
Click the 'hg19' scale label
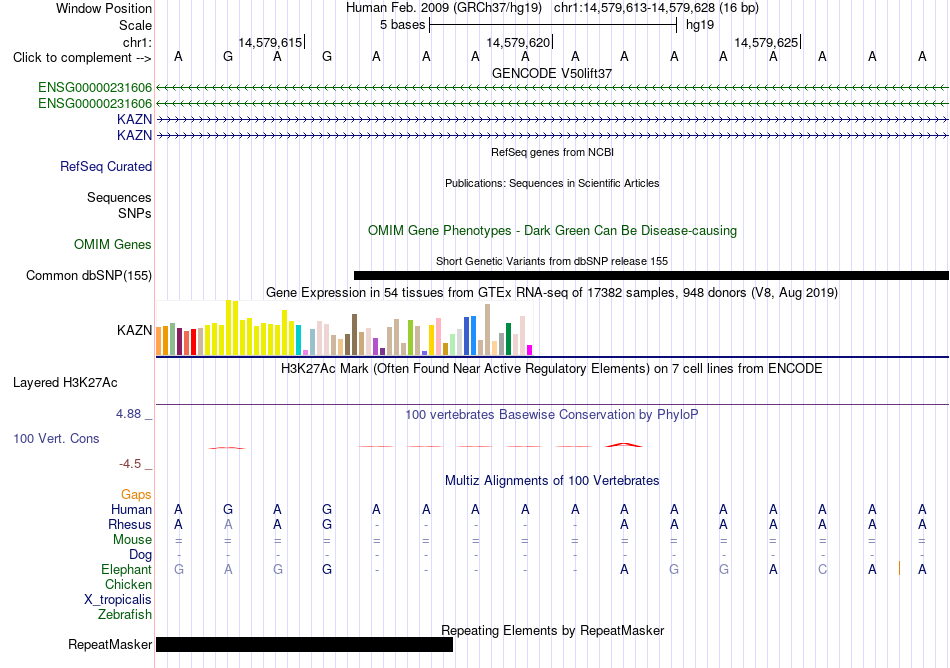[x=700, y=25]
